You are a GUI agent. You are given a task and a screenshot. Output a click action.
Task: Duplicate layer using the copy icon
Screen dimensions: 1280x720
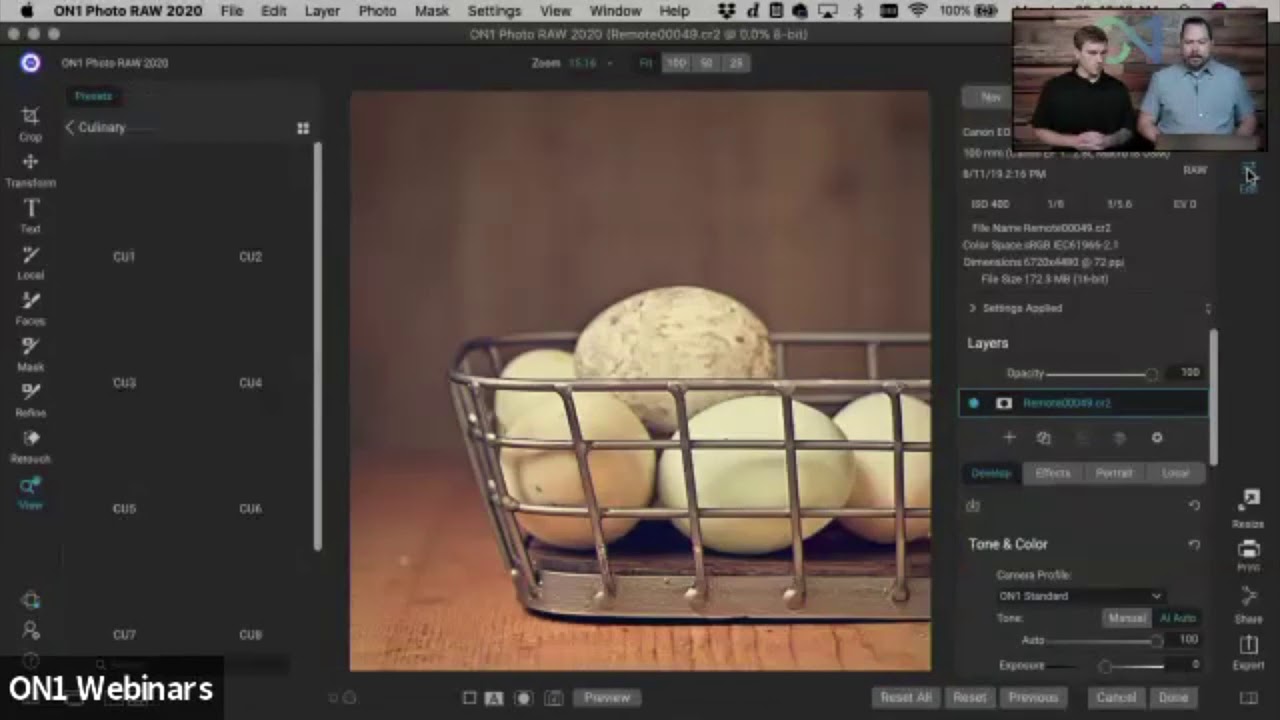[x=1044, y=438]
